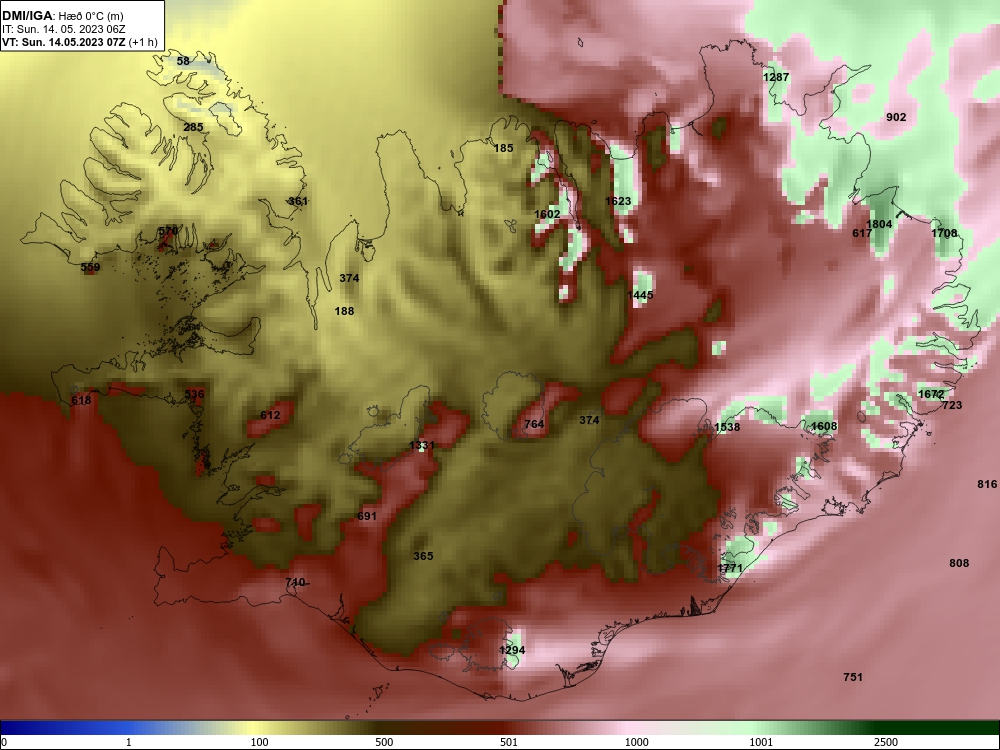
Task: Click the '0' tick on the colour scale
Action: tap(4, 742)
